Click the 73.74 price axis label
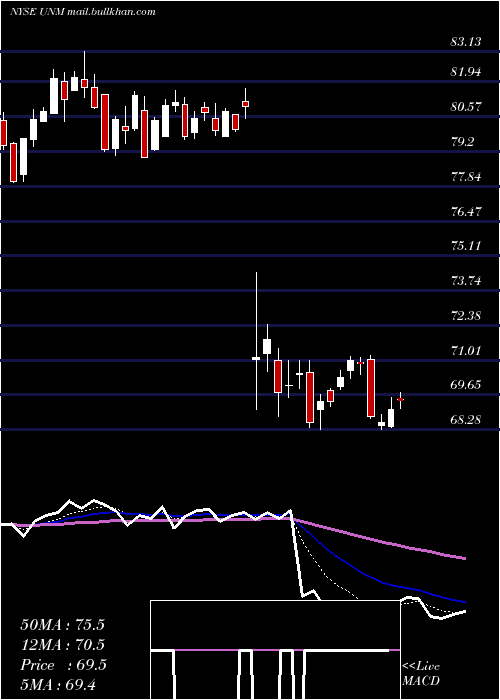Screen dimensions: 500x700 click(x=466, y=280)
